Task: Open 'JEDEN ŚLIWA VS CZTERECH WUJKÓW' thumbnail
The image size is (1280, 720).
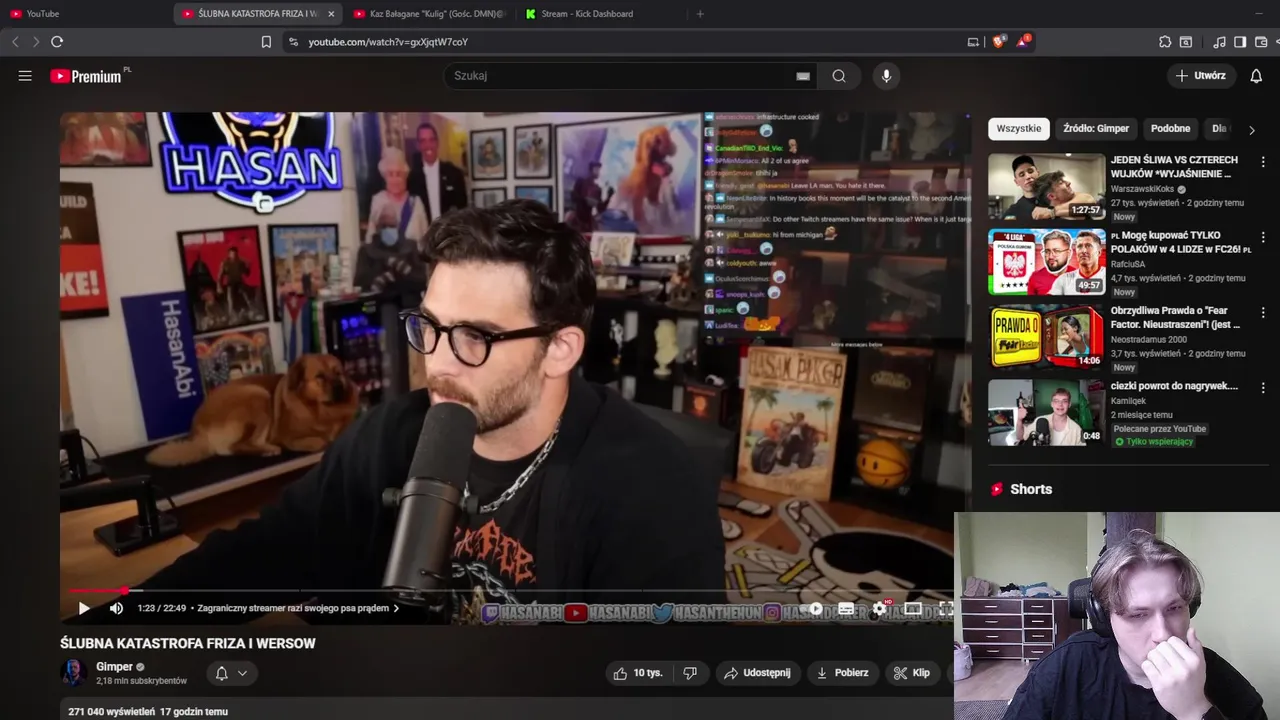Action: 1046,187
